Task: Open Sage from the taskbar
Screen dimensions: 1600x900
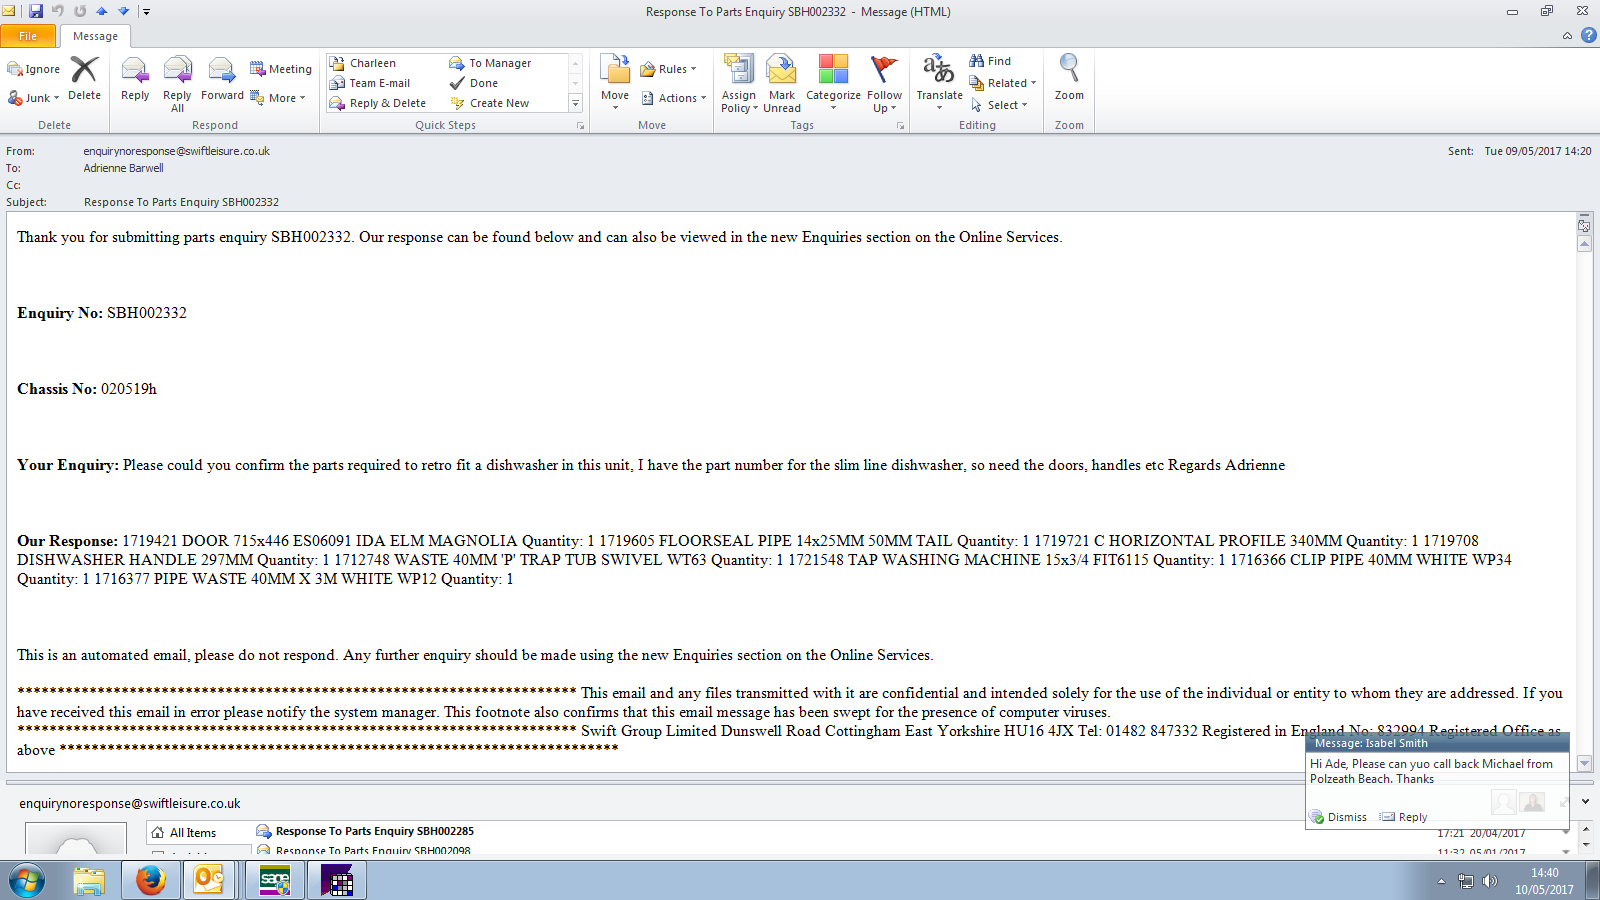Action: tap(274, 880)
